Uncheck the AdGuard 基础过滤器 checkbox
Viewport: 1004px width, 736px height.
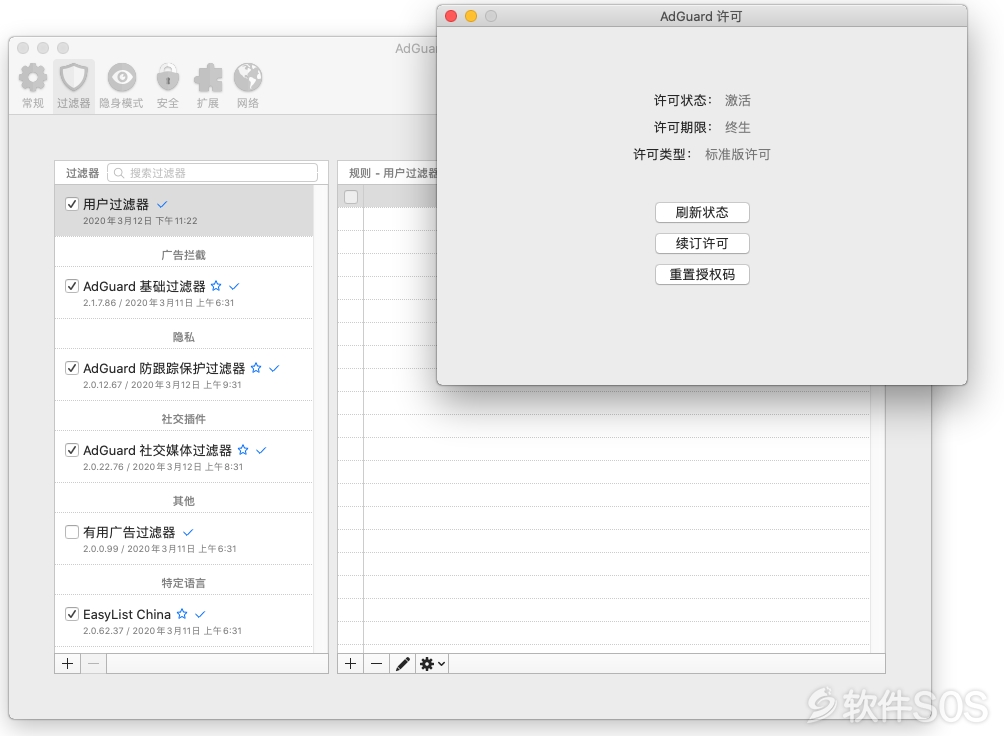click(72, 286)
